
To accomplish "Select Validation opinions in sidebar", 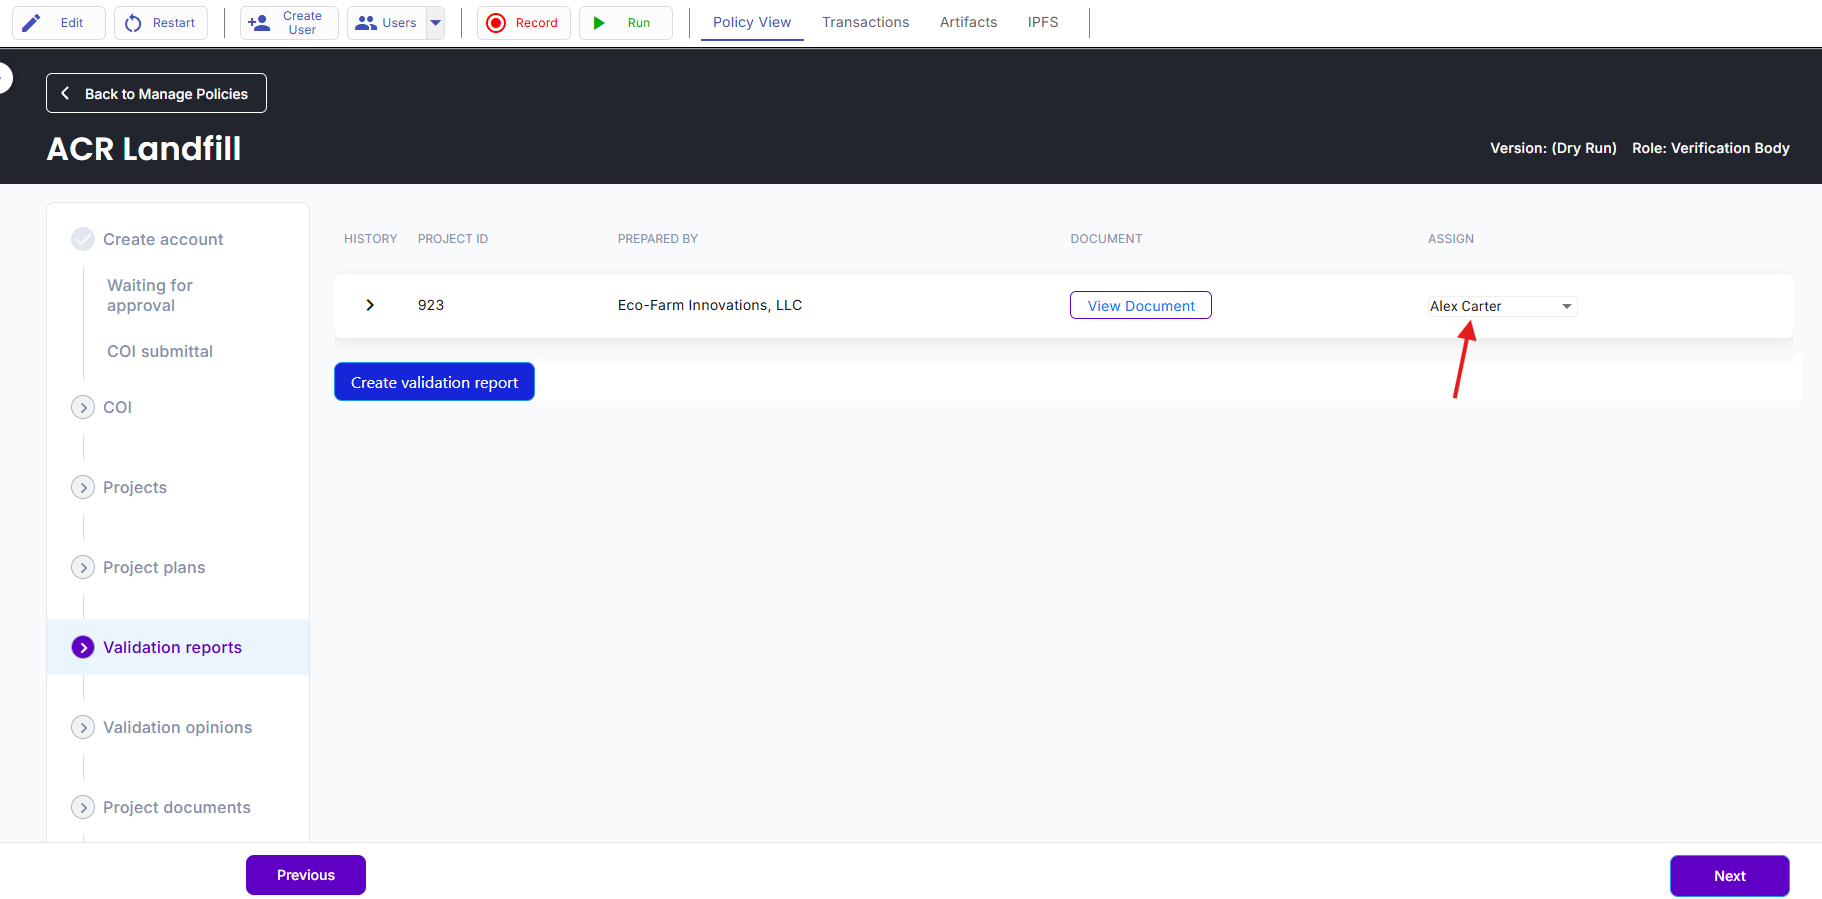I will pos(178,727).
